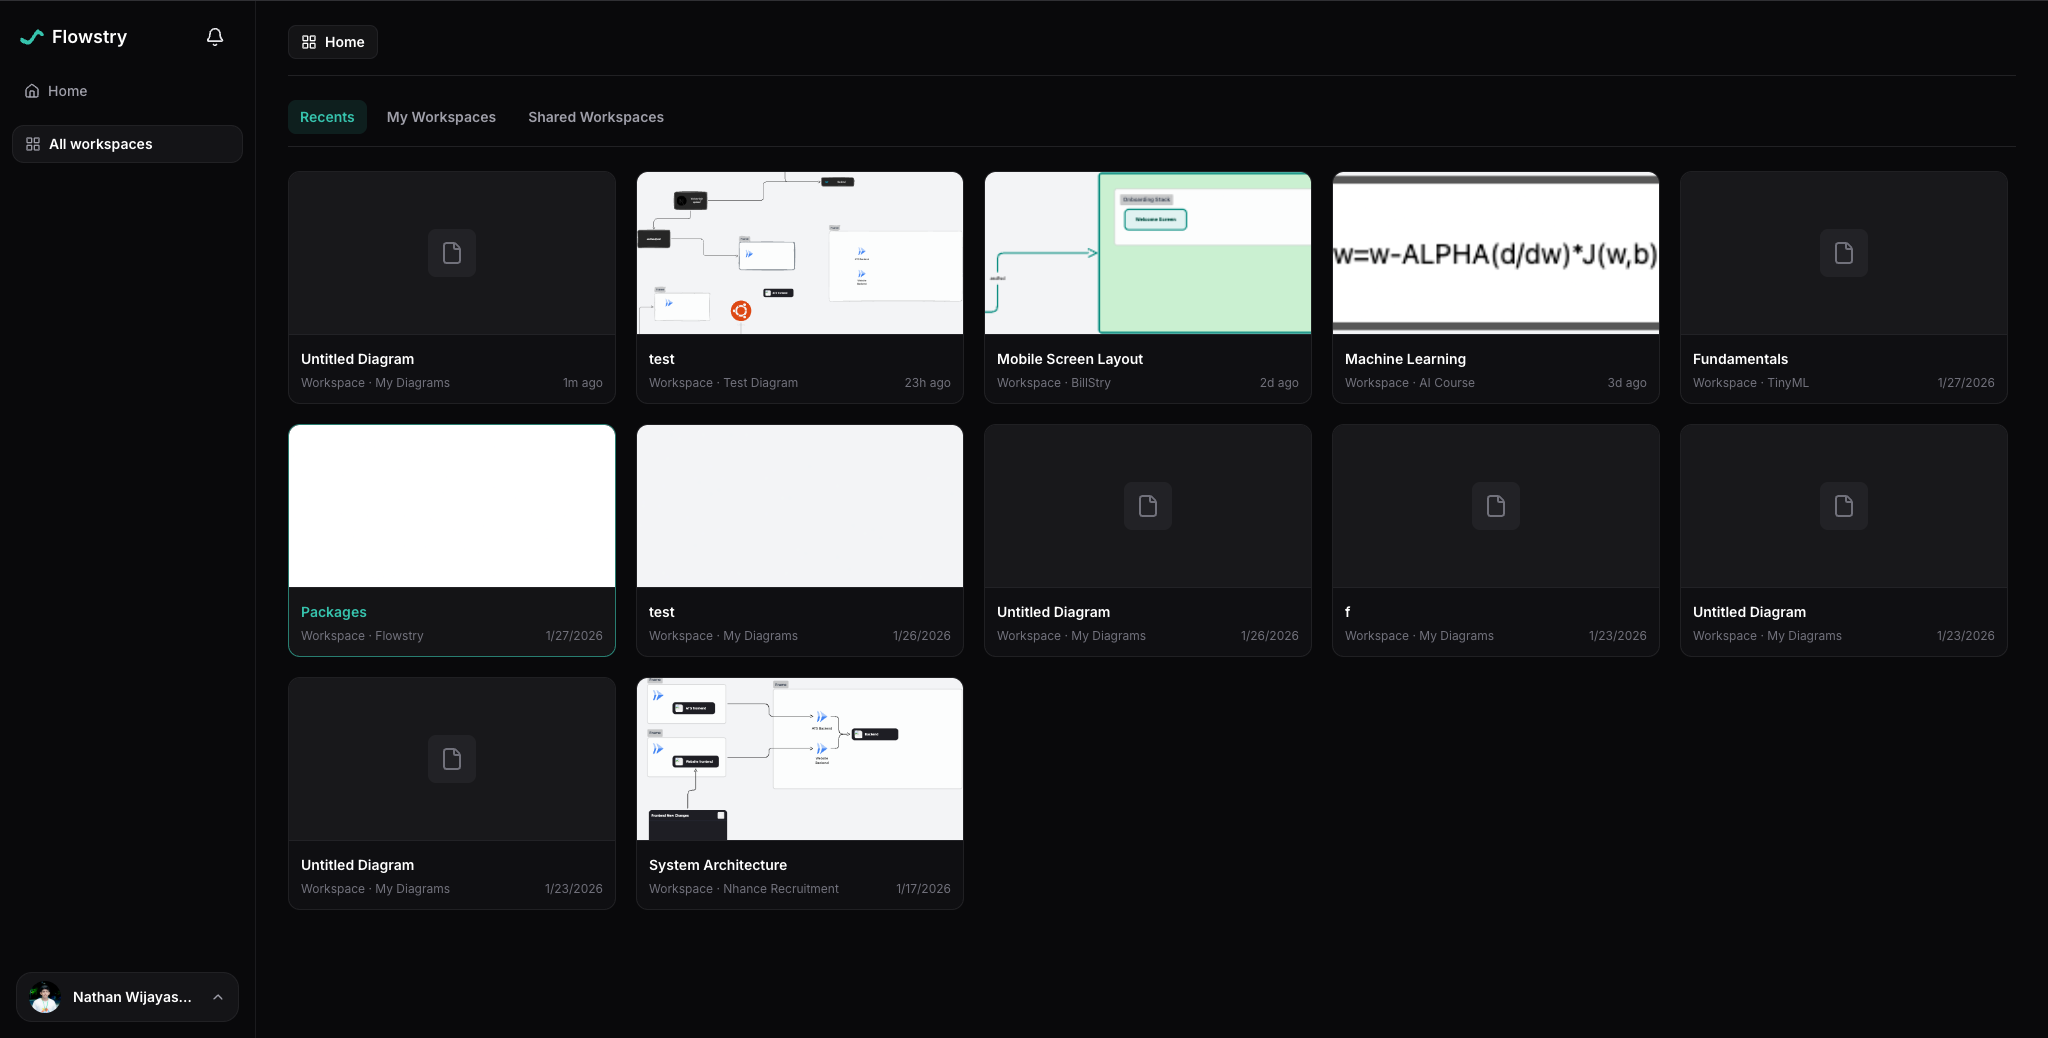Image resolution: width=2048 pixels, height=1038 pixels.
Task: Open the Mobile Screen Layout thumbnail
Action: (1147, 253)
